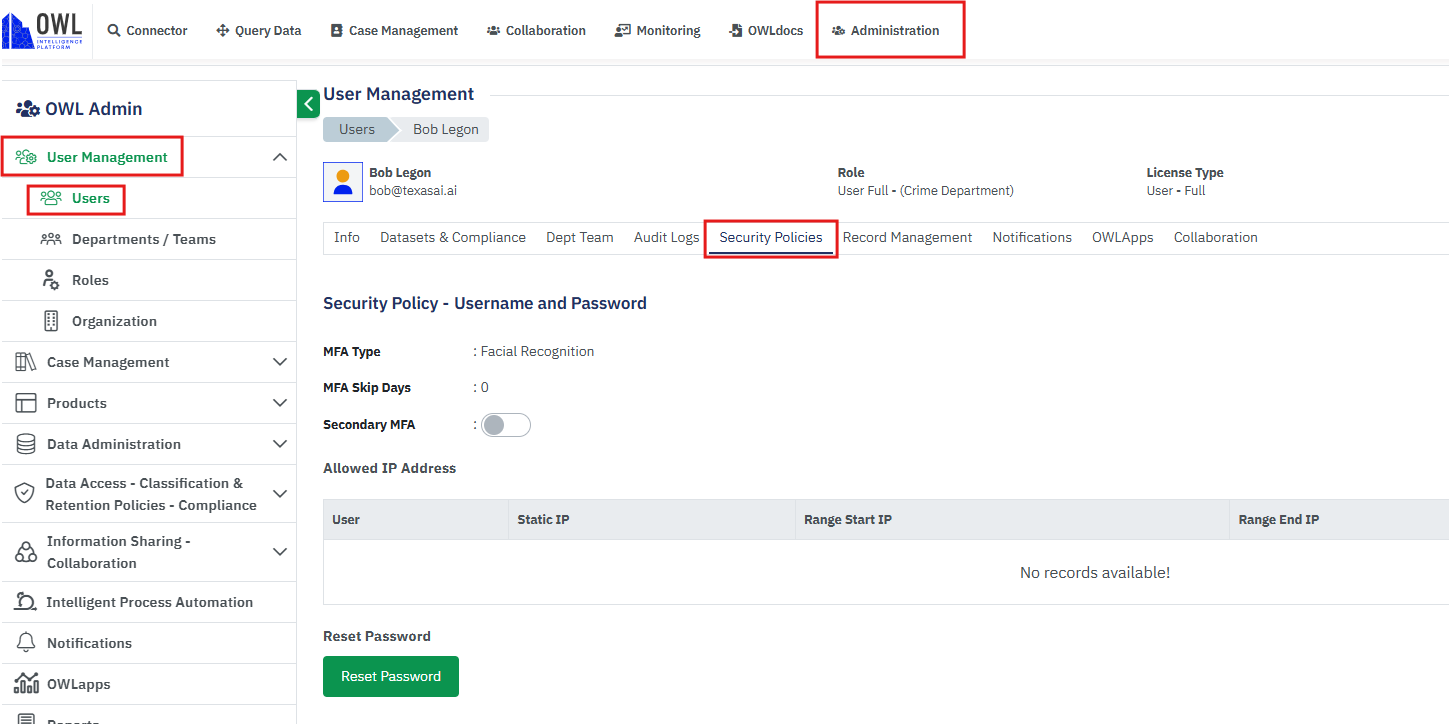Click the Data Administration database icon
The image size is (1449, 724).
(27, 444)
